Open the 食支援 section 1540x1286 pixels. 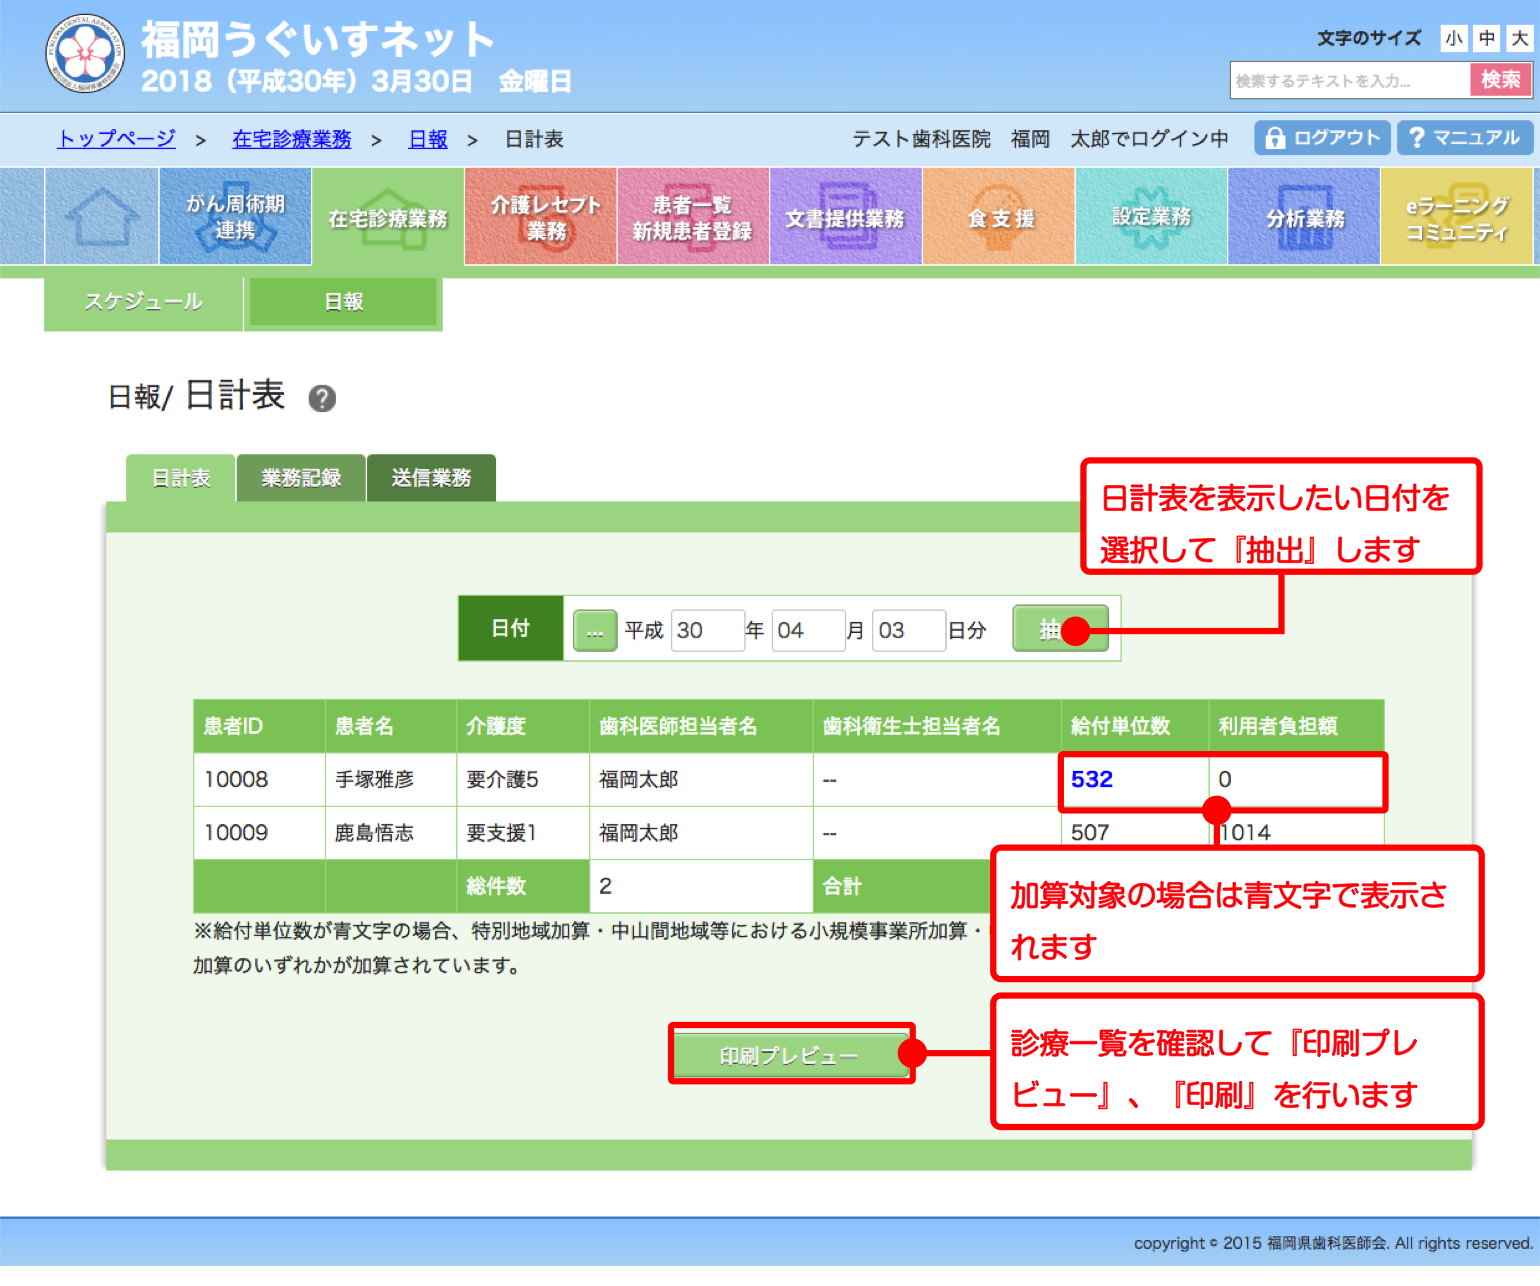pyautogui.click(x=999, y=217)
